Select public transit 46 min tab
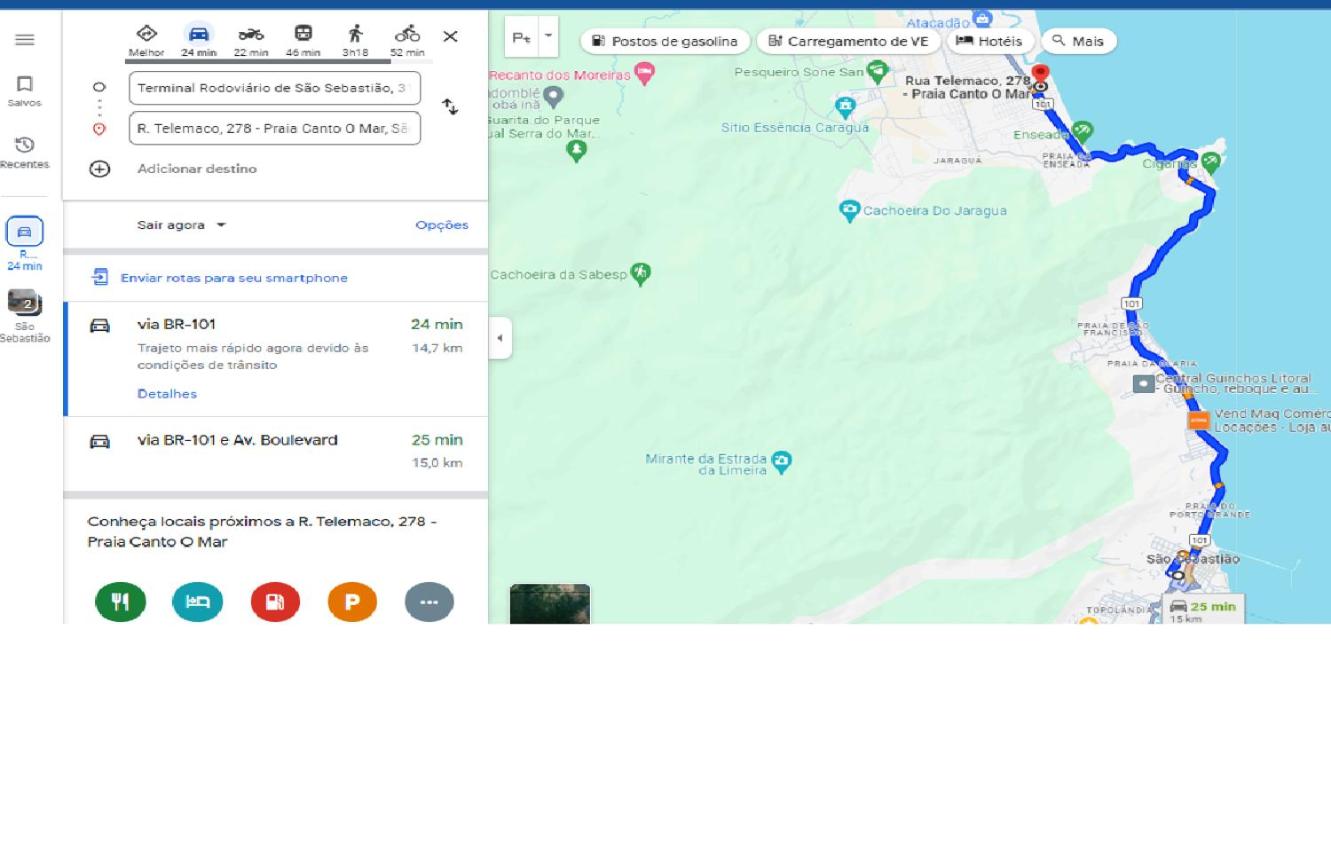Screen dimensions: 1331x850 303,41
